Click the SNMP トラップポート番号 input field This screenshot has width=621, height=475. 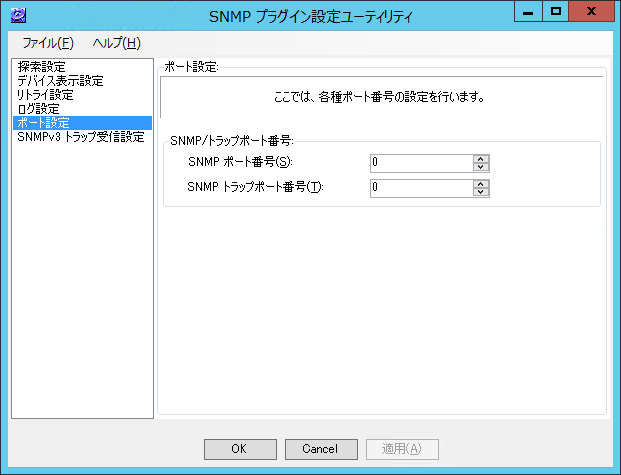coord(421,188)
